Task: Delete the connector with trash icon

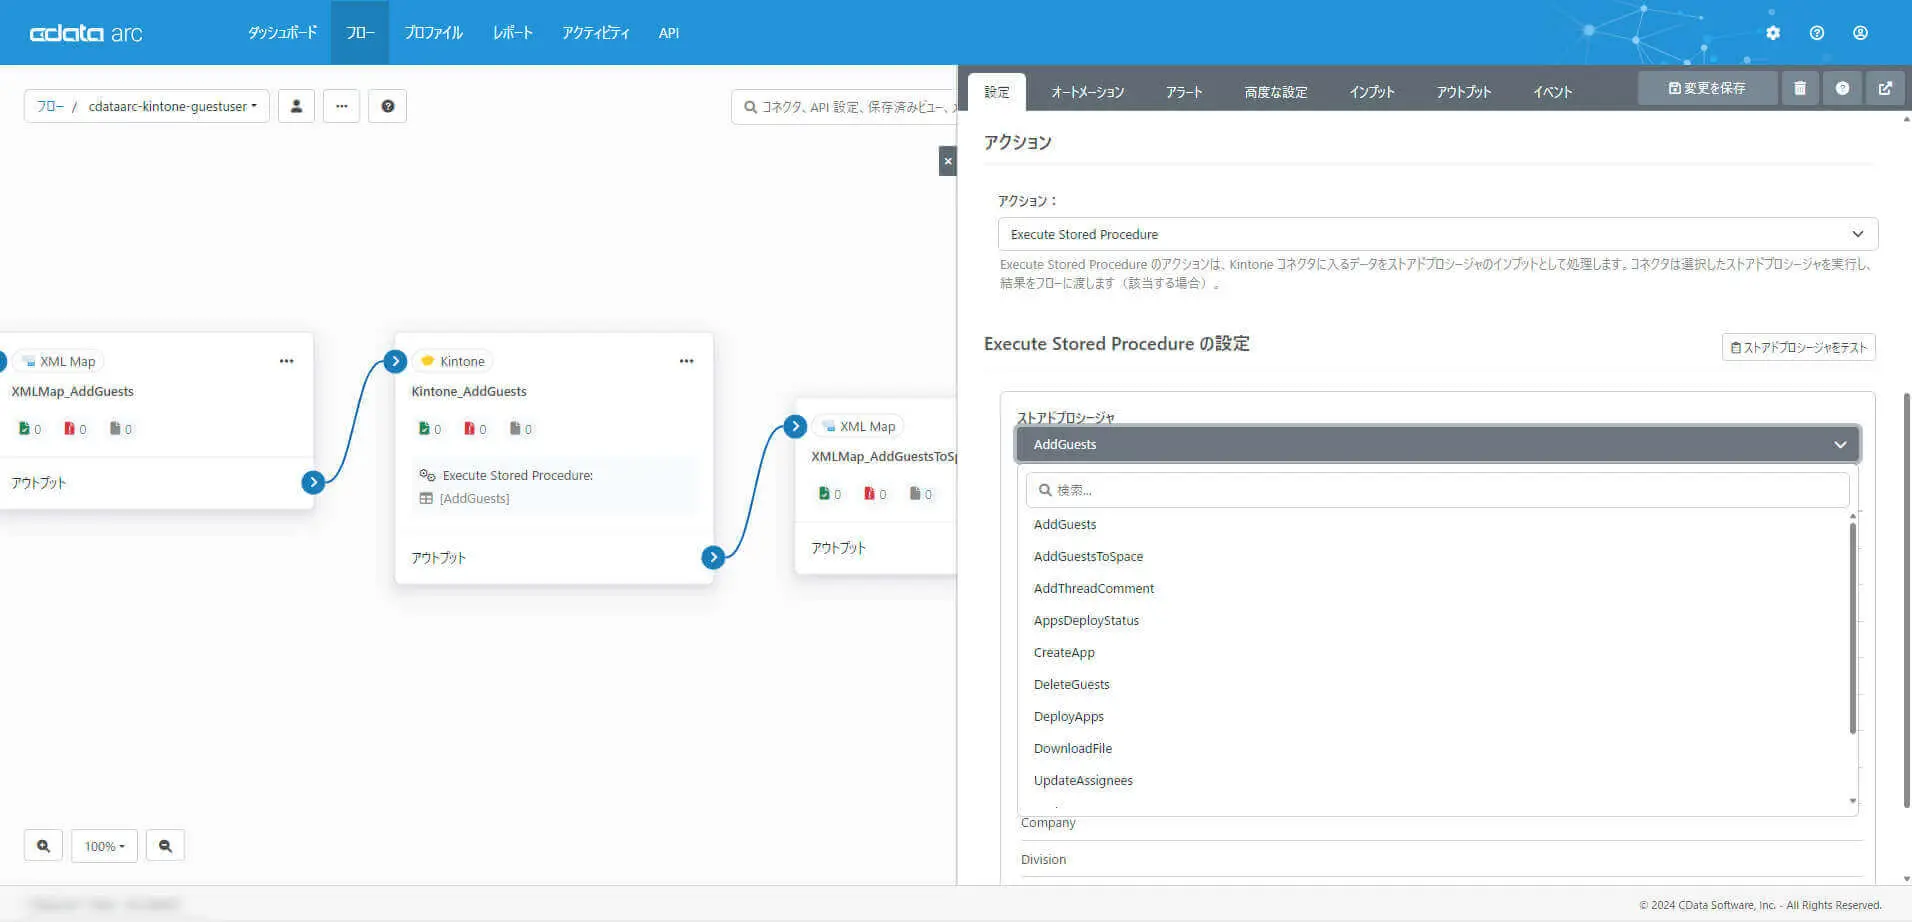Action: point(1800,88)
